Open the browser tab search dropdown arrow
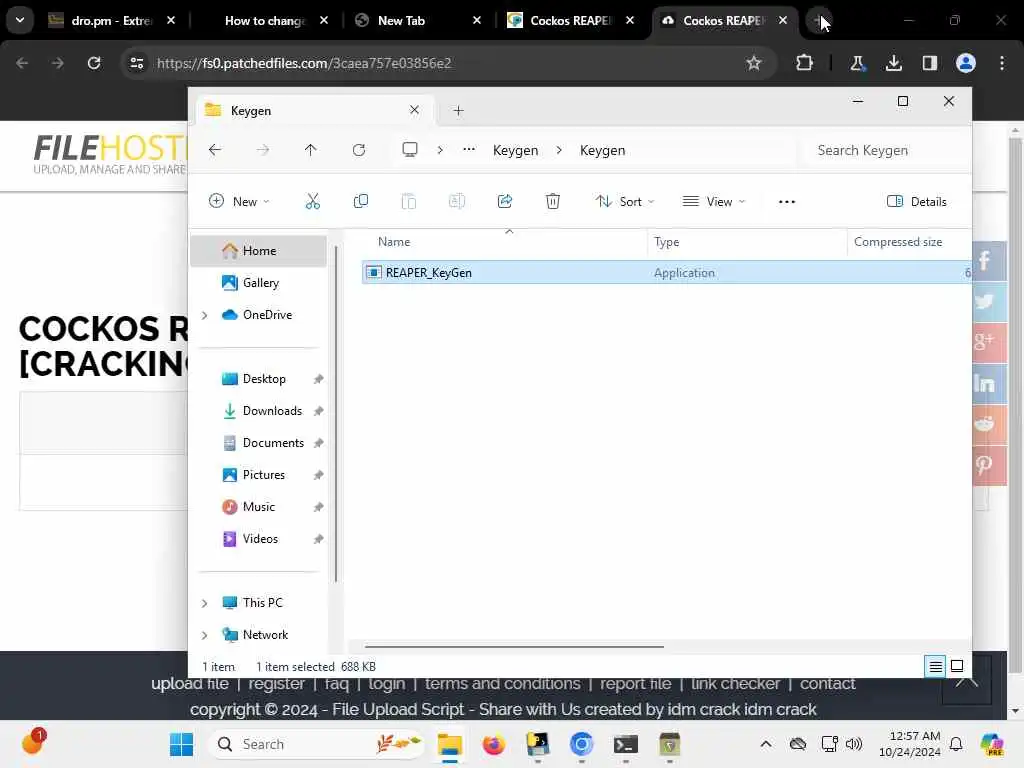The width and height of the screenshot is (1024, 768). tap(20, 20)
